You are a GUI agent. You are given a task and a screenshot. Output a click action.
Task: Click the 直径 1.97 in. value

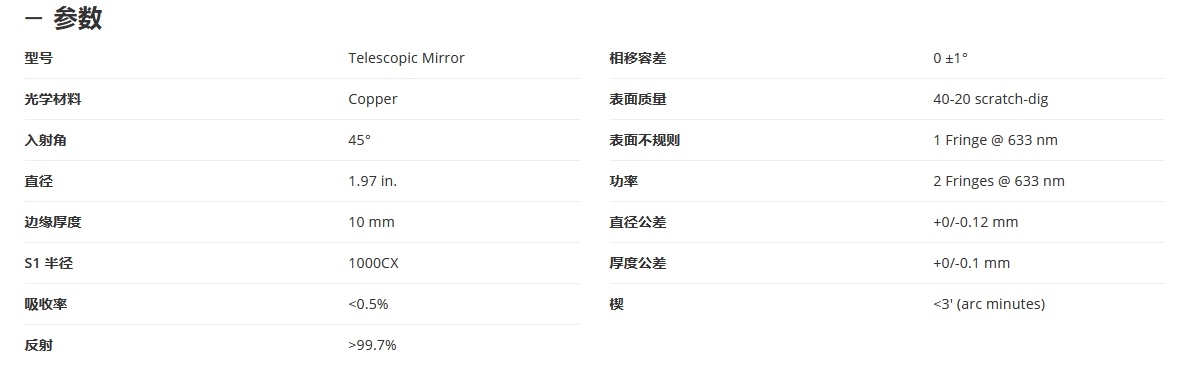[x=372, y=181]
